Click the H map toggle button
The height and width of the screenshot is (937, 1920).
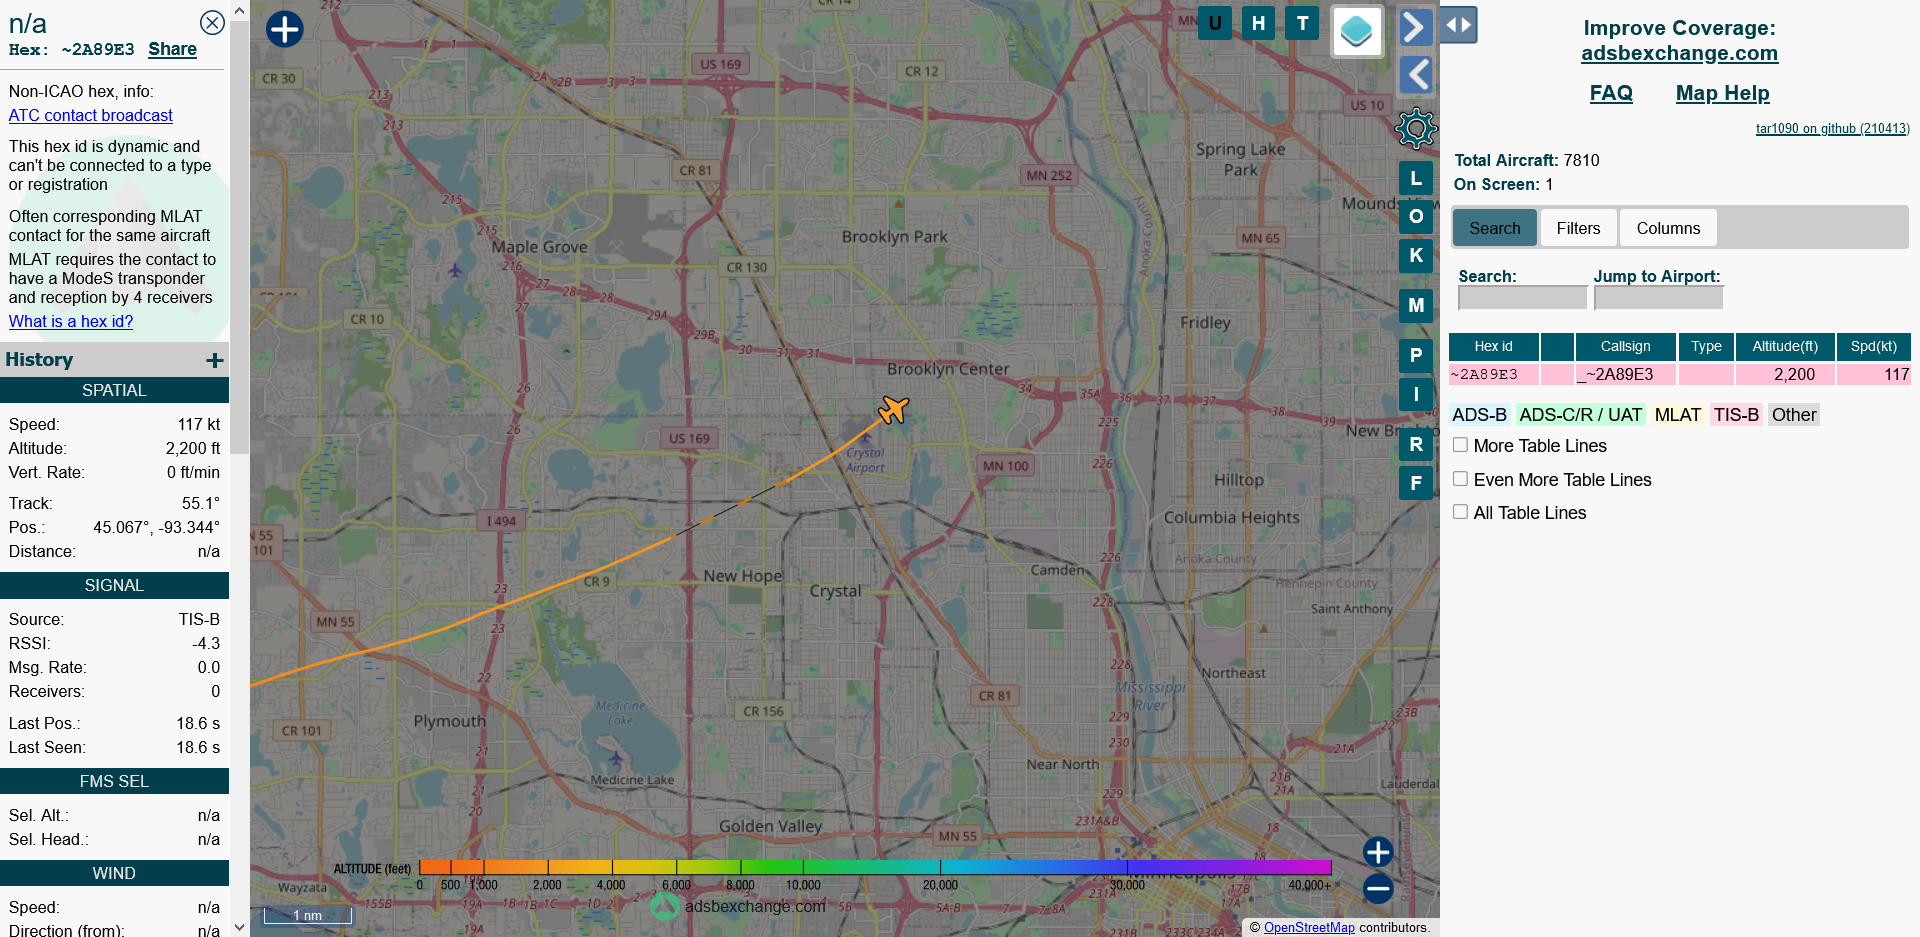pos(1258,23)
